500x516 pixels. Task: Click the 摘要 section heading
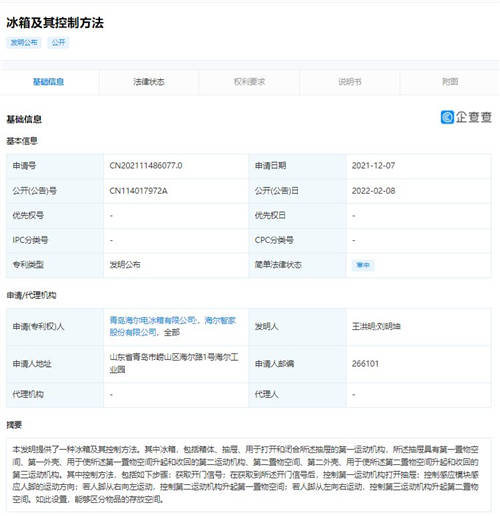14,425
